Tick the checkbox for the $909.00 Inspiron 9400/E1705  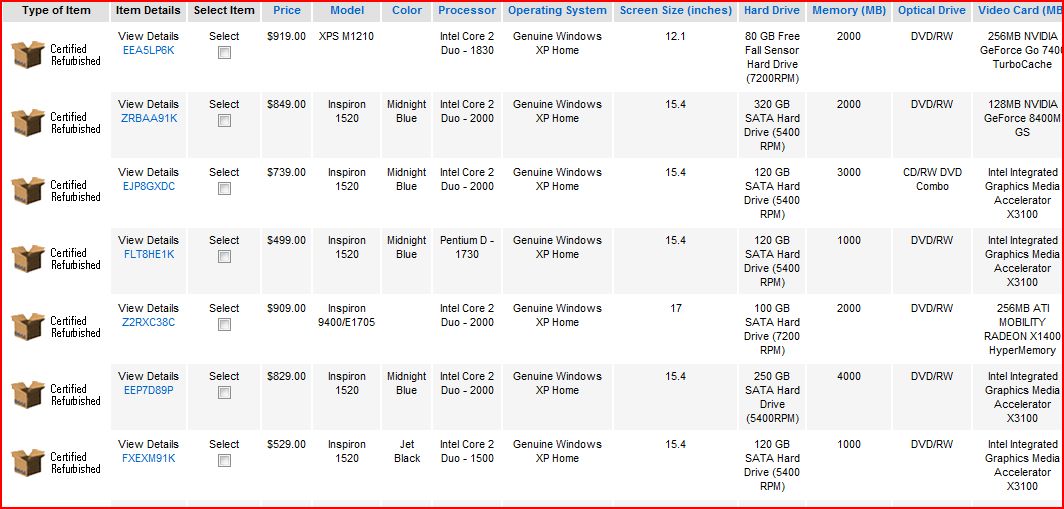coord(224,324)
